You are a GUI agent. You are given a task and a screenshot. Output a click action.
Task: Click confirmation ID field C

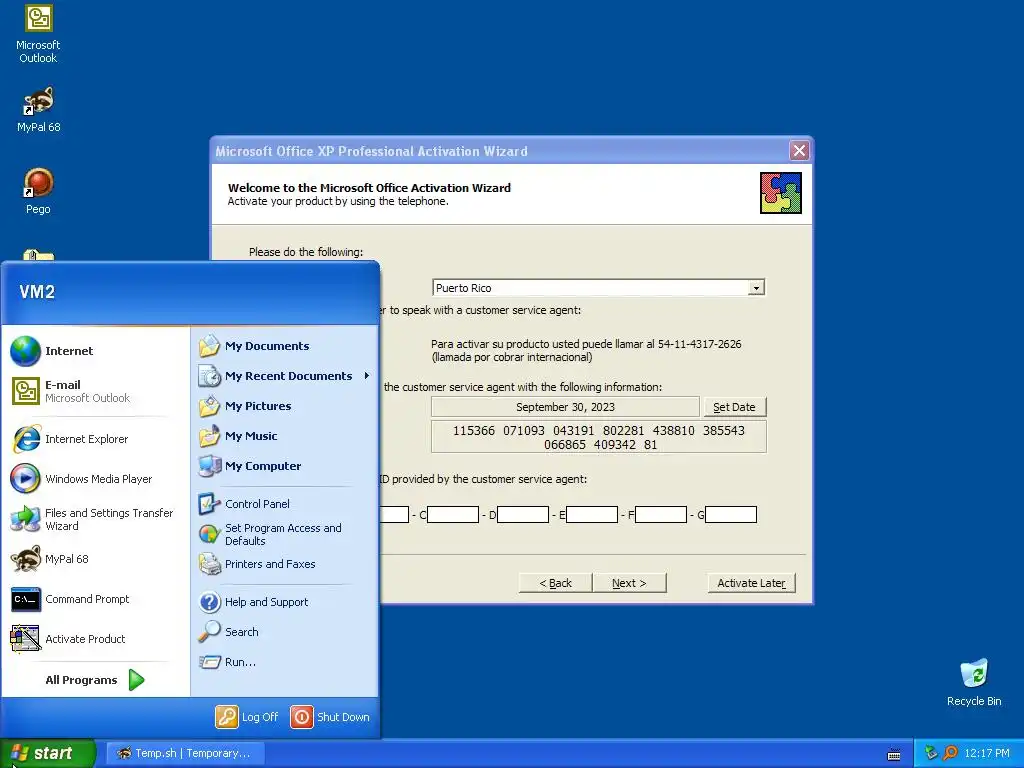[453, 515]
